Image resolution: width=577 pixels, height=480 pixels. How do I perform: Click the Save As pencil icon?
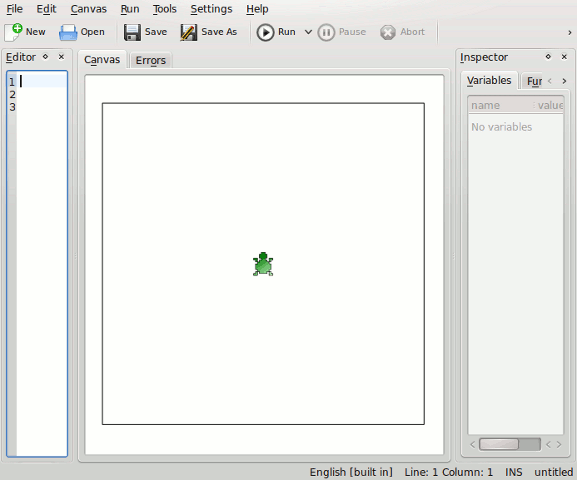click(188, 32)
